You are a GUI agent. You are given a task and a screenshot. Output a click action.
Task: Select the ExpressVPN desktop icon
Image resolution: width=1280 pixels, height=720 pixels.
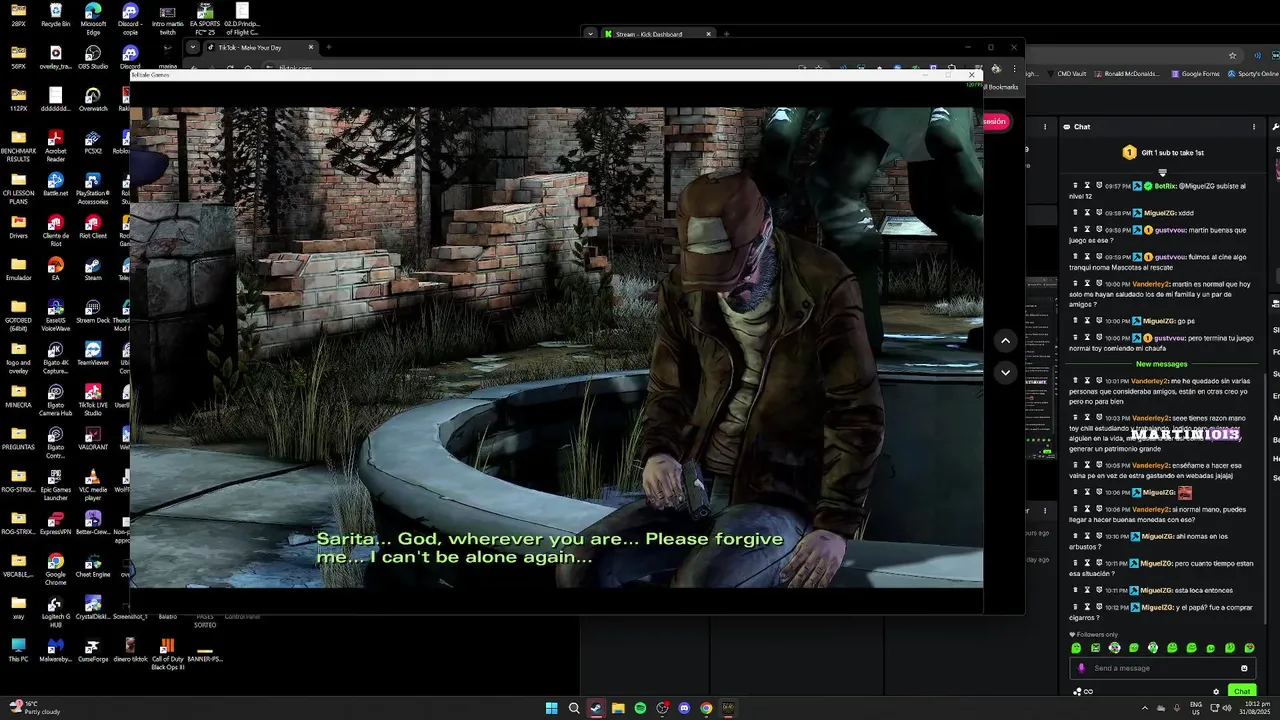[55, 523]
